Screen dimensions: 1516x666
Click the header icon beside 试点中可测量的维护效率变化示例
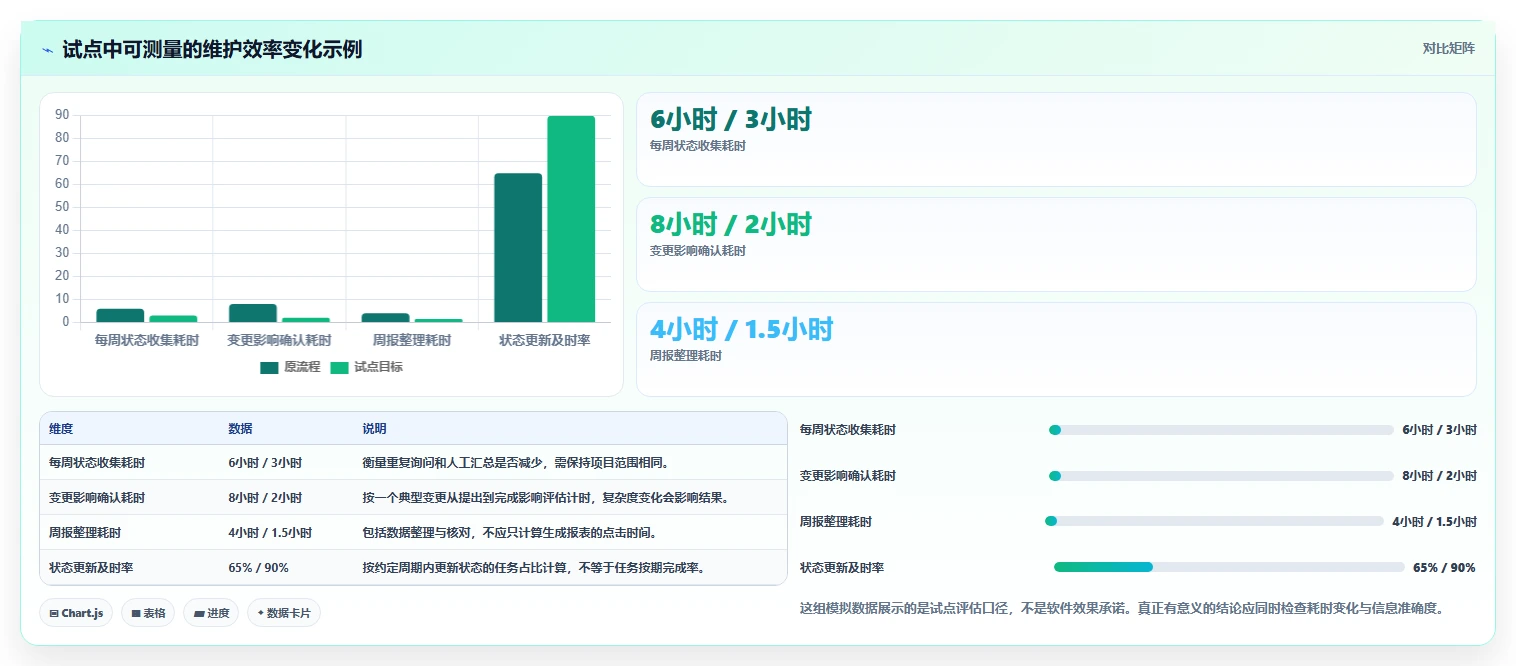click(48, 49)
